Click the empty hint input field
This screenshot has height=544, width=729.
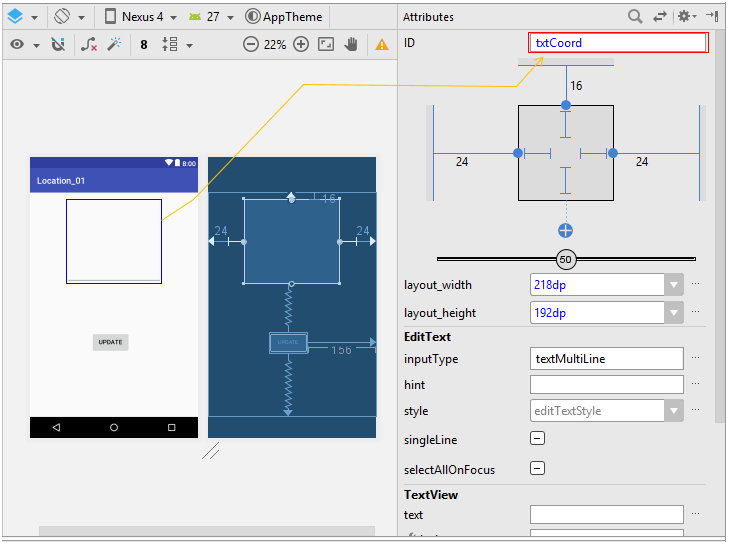point(607,385)
